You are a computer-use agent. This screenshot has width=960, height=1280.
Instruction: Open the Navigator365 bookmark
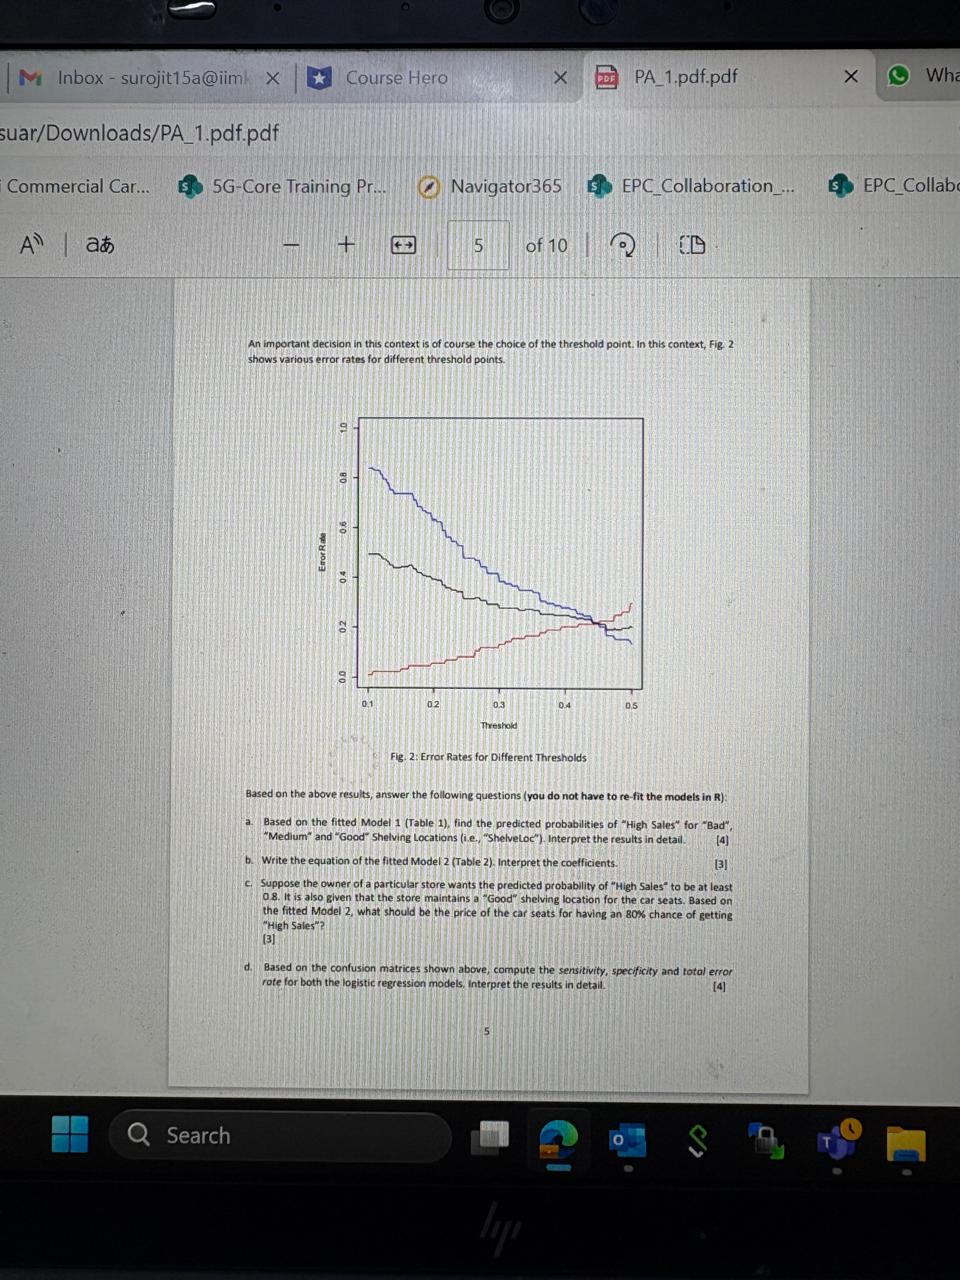click(x=490, y=186)
